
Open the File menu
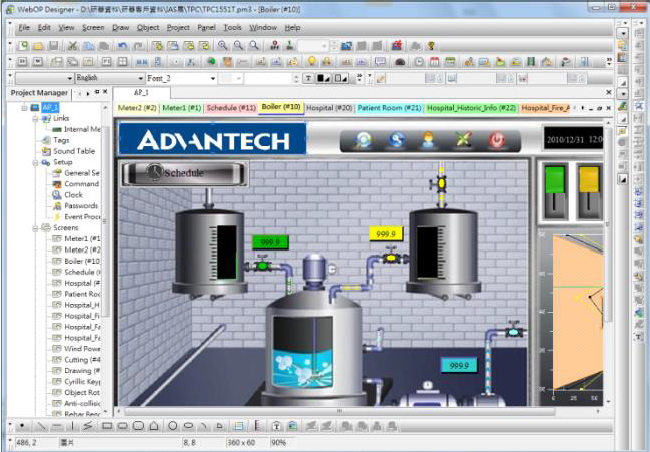24,27
